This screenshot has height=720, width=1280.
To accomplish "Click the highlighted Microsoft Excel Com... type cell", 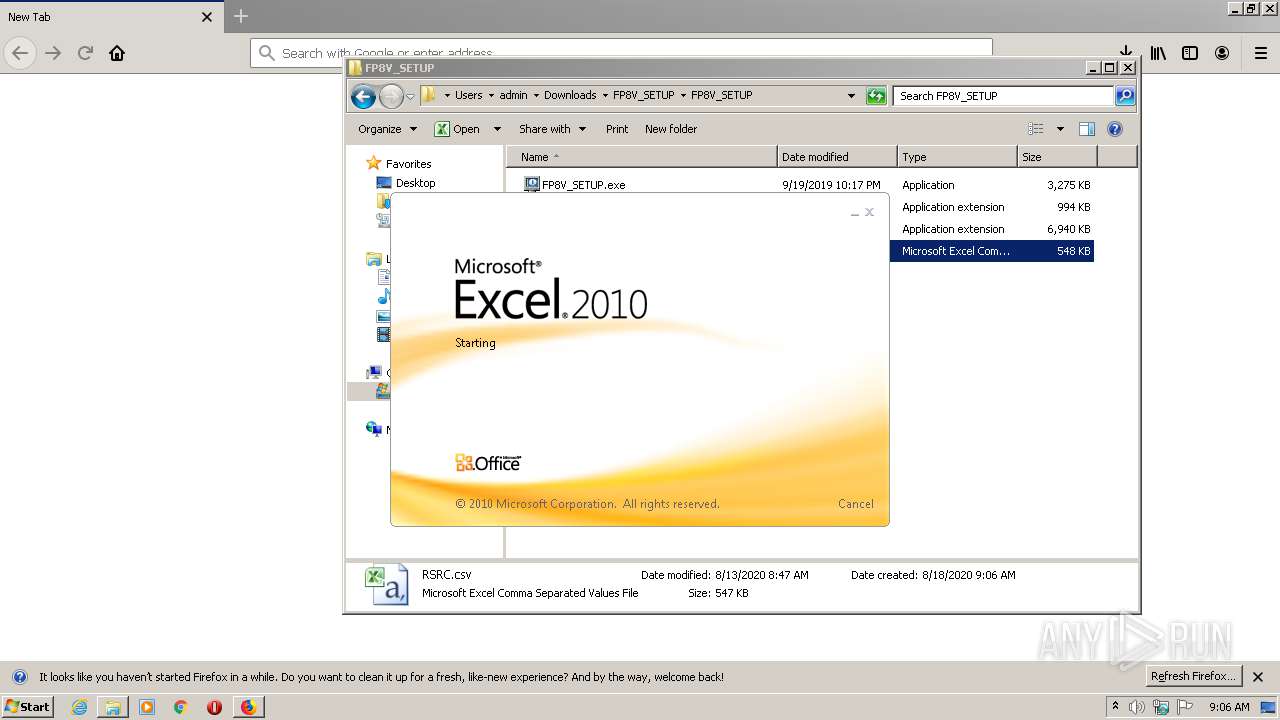I will point(956,251).
